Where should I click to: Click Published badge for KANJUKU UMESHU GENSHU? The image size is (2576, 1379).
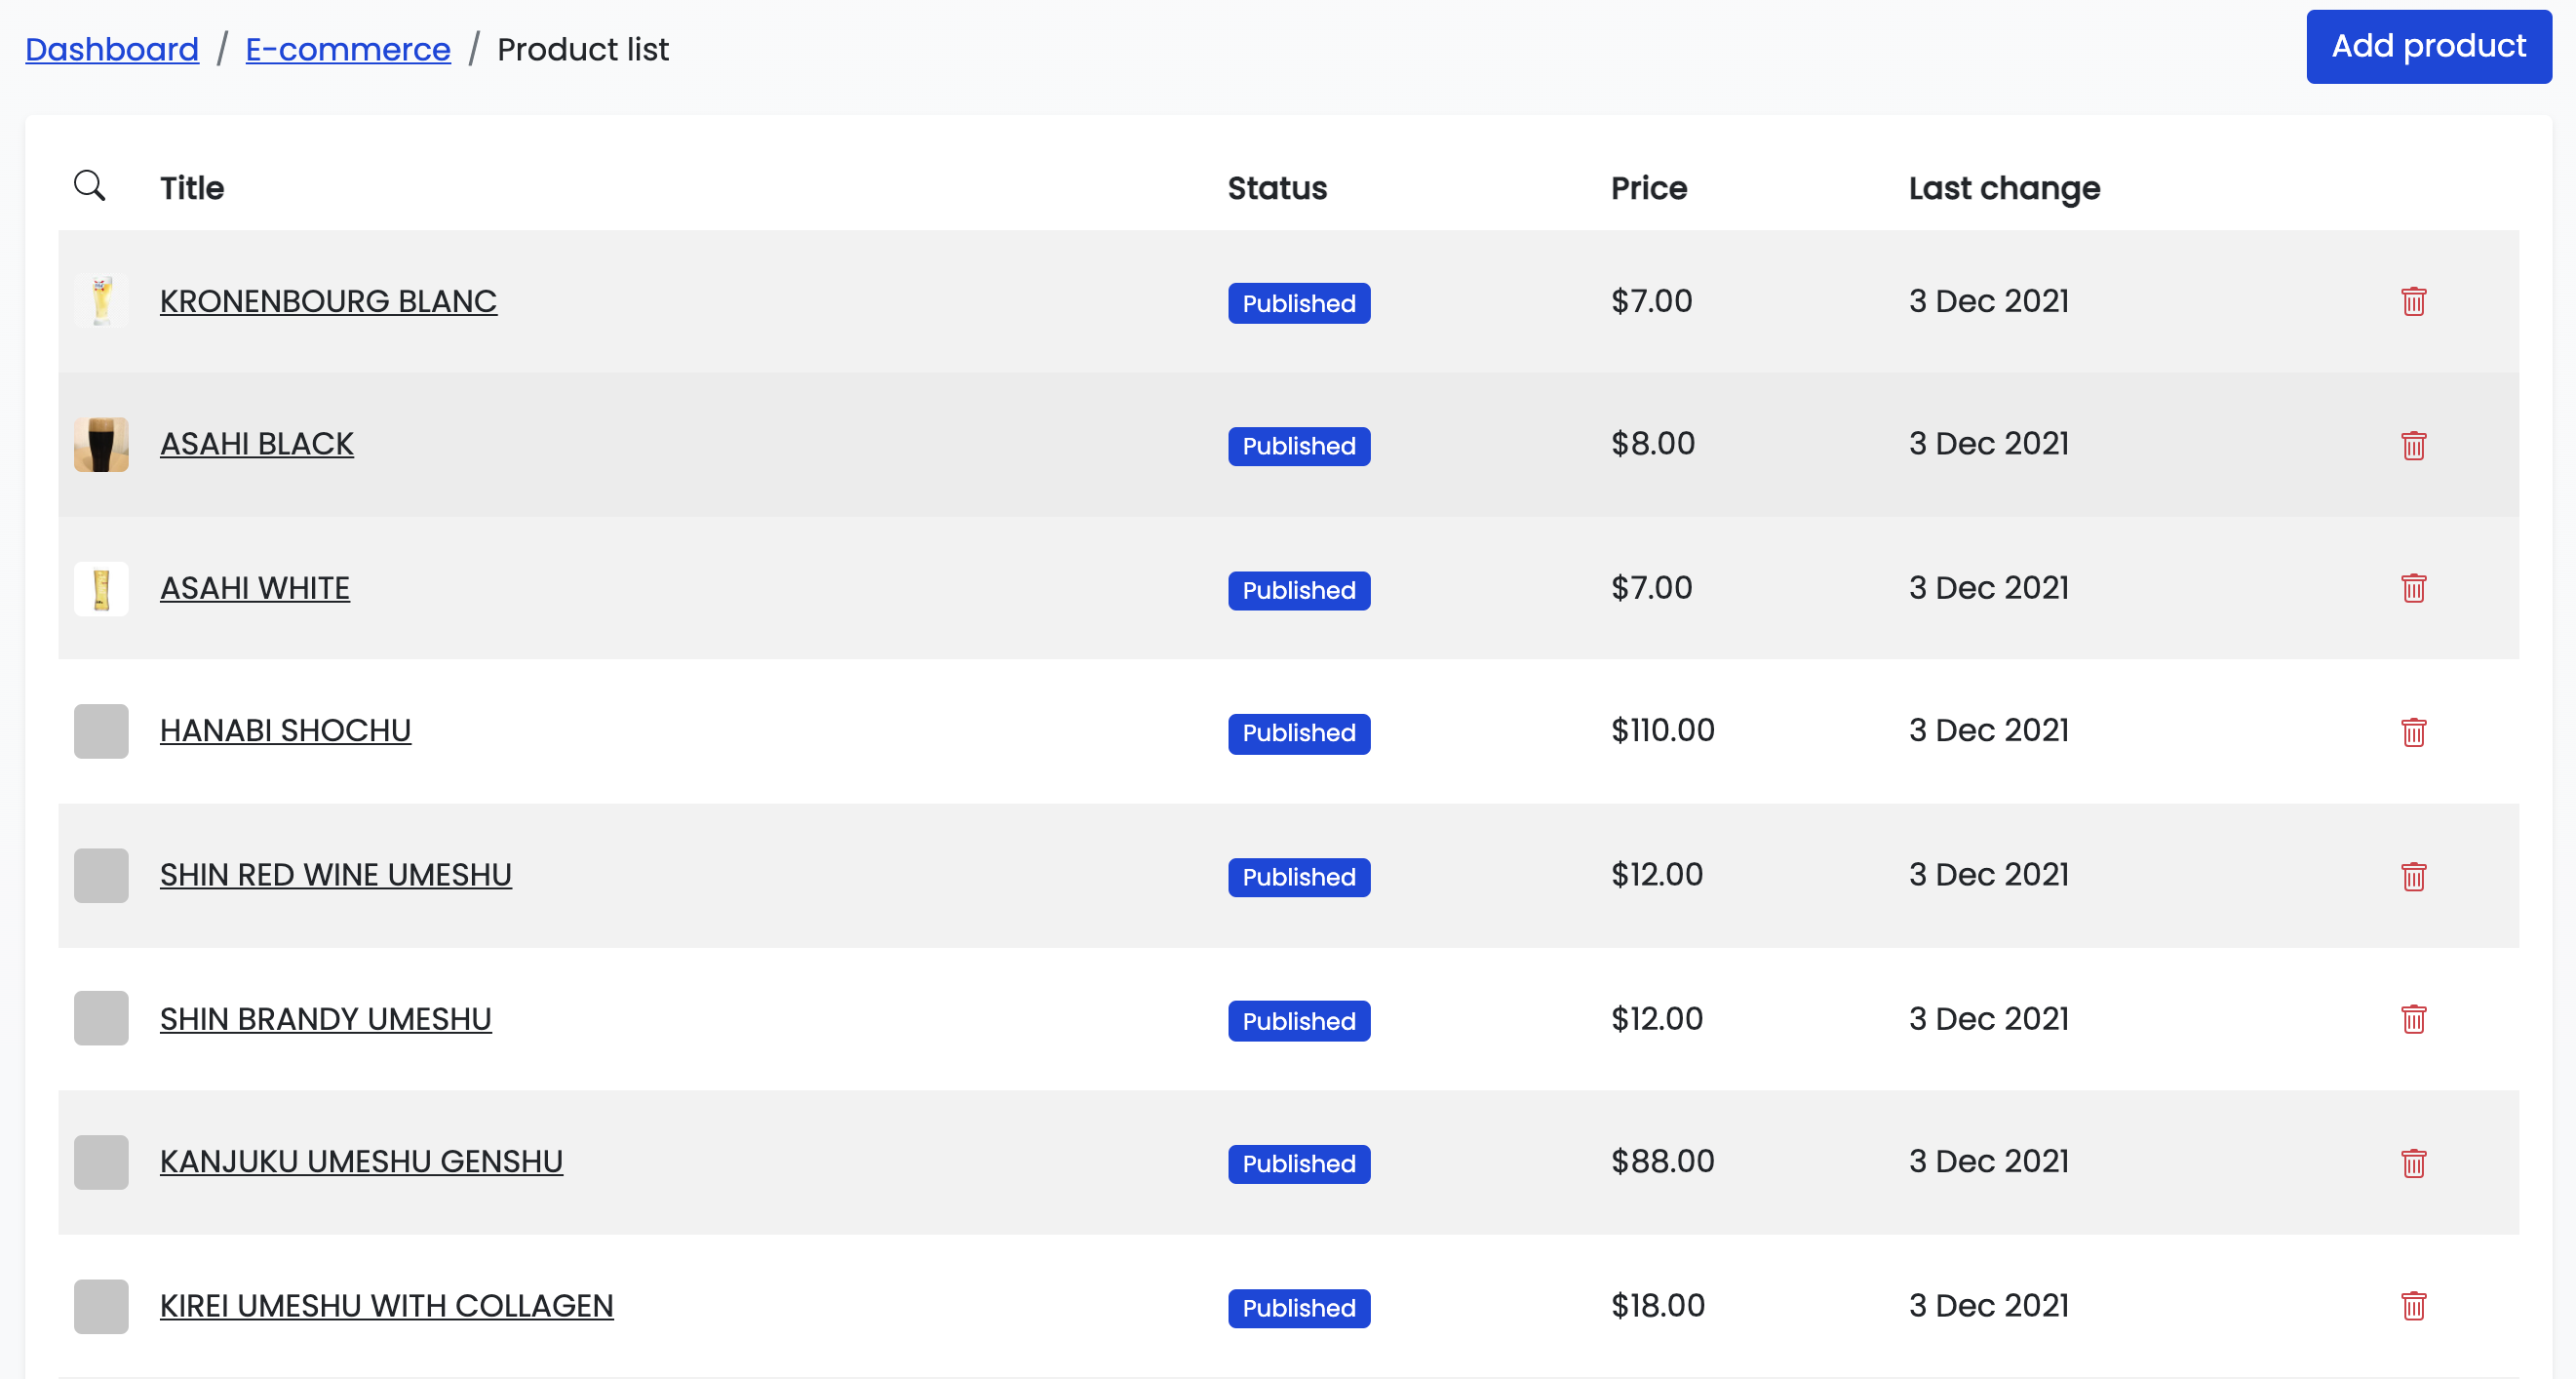[x=1298, y=1164]
